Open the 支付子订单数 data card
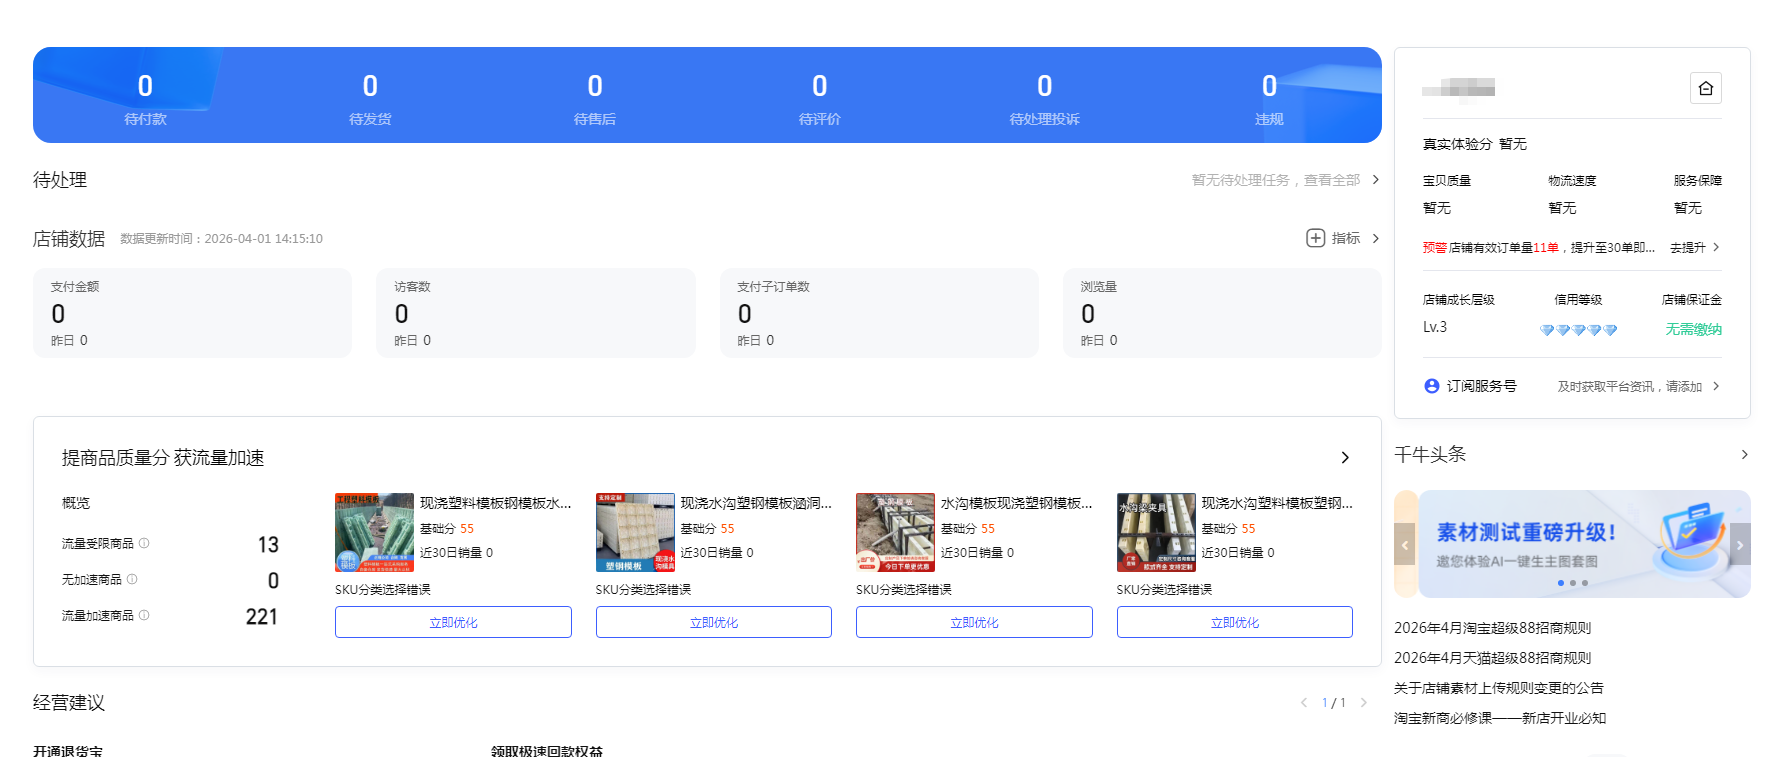 [x=879, y=313]
